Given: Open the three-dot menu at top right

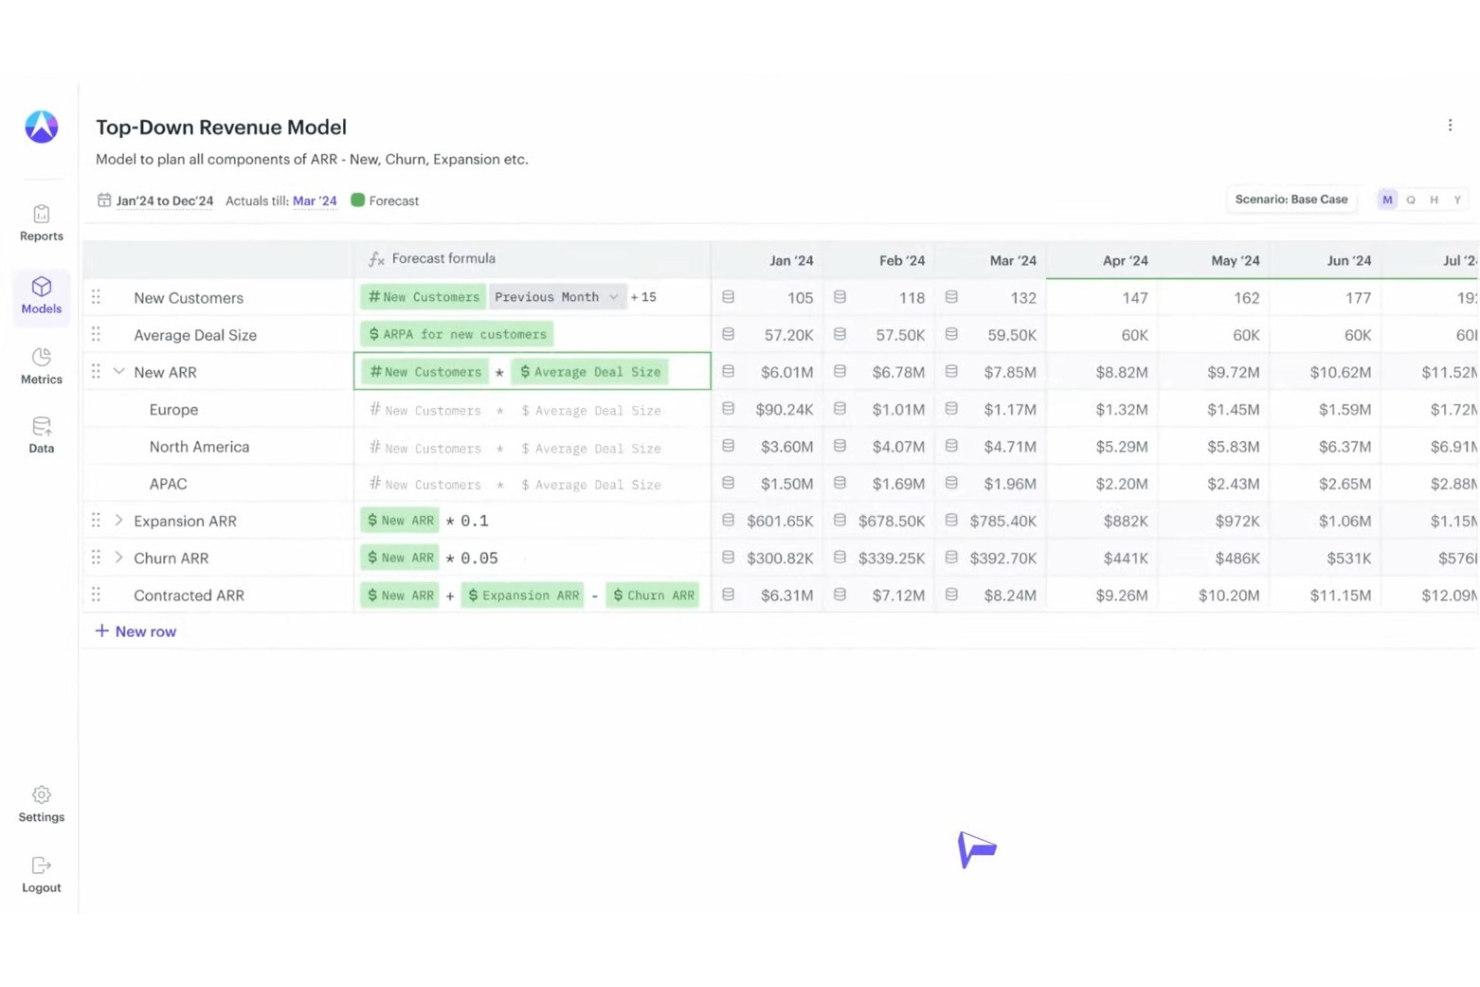Looking at the screenshot, I should pyautogui.click(x=1450, y=125).
